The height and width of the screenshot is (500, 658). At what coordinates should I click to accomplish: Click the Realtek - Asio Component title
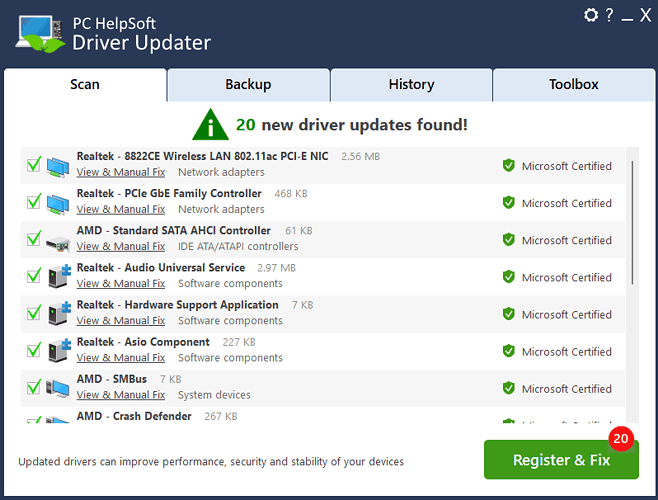point(143,342)
